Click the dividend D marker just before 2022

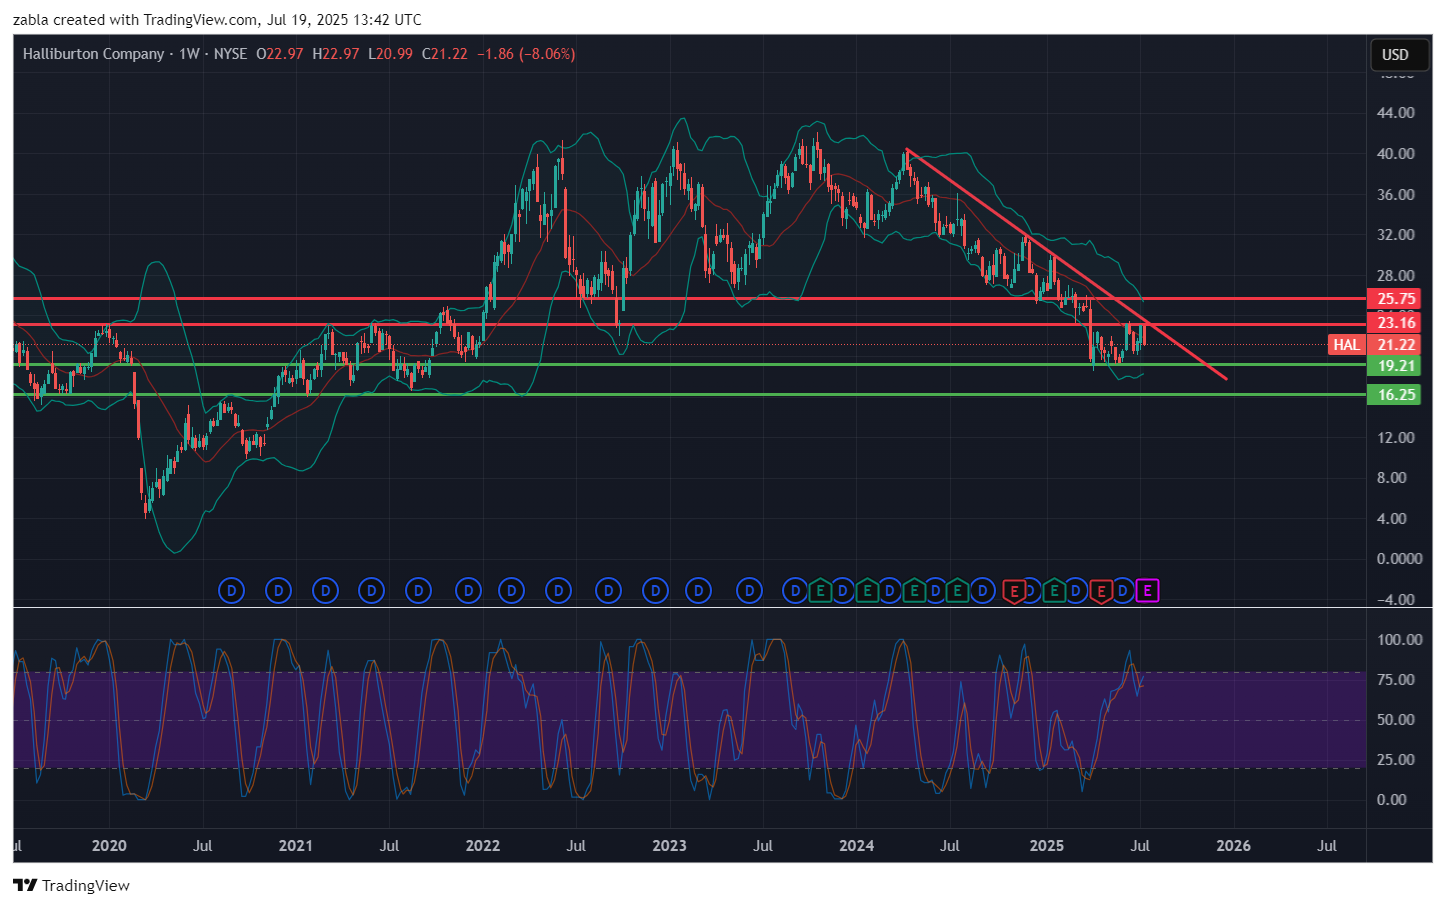[x=468, y=591]
